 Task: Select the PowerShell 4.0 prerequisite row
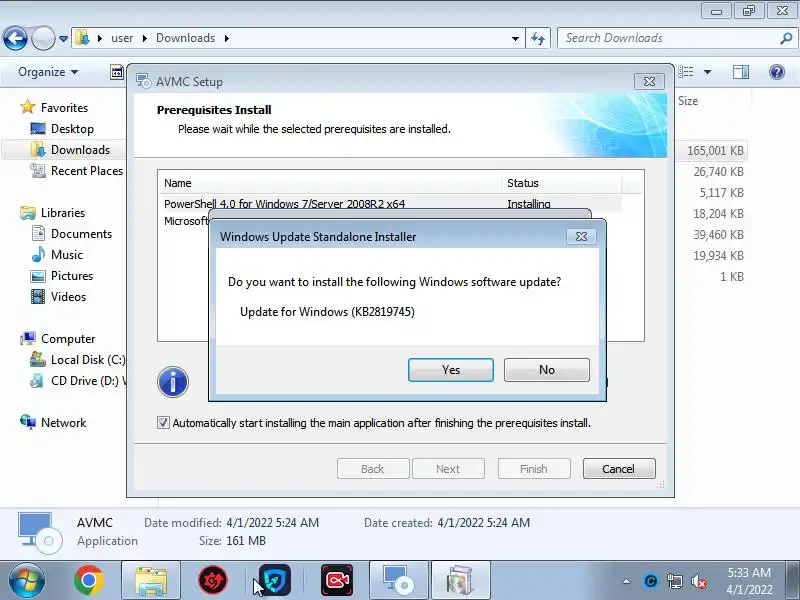(x=390, y=204)
